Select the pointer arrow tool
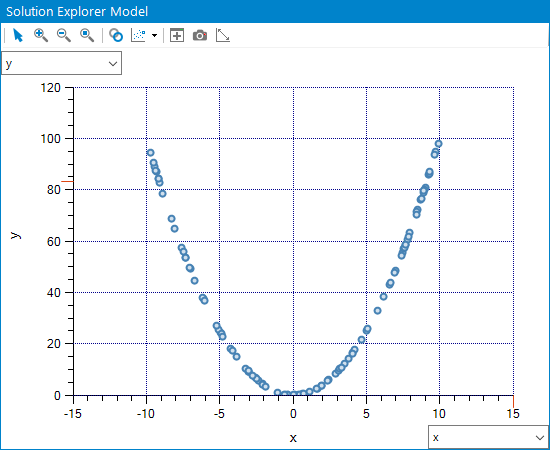Screen dimensions: 550x450 click(18, 35)
